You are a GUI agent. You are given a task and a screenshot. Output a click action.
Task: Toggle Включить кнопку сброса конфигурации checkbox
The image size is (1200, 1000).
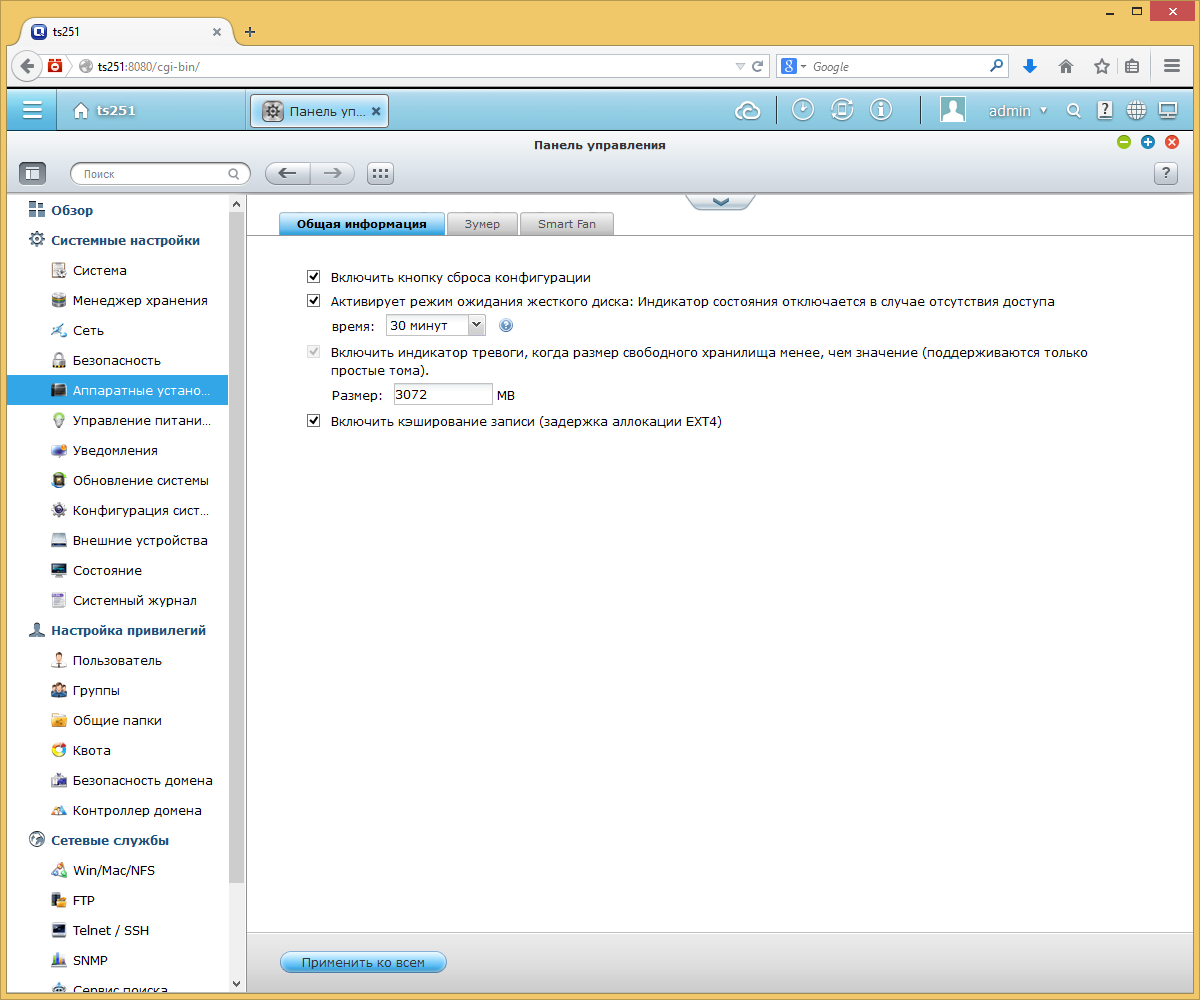(314, 277)
